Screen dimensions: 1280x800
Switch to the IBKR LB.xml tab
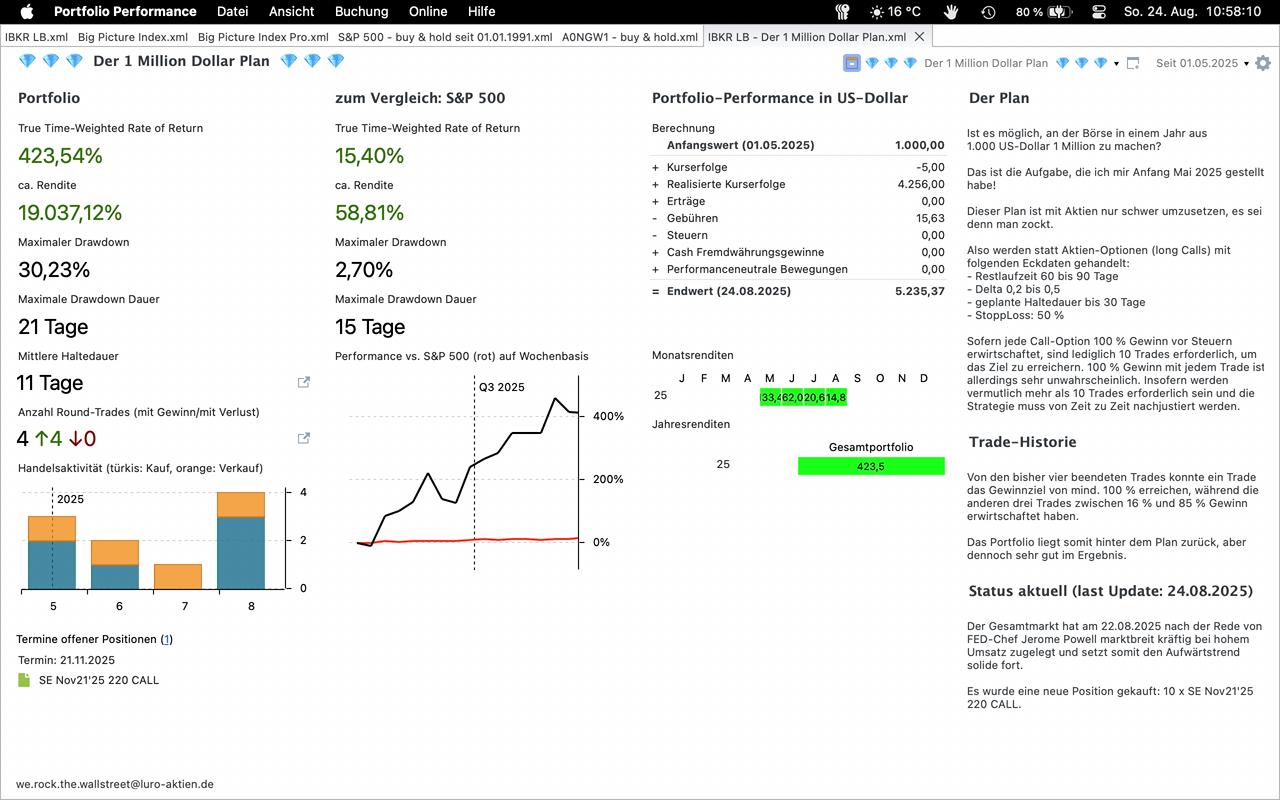(36, 37)
